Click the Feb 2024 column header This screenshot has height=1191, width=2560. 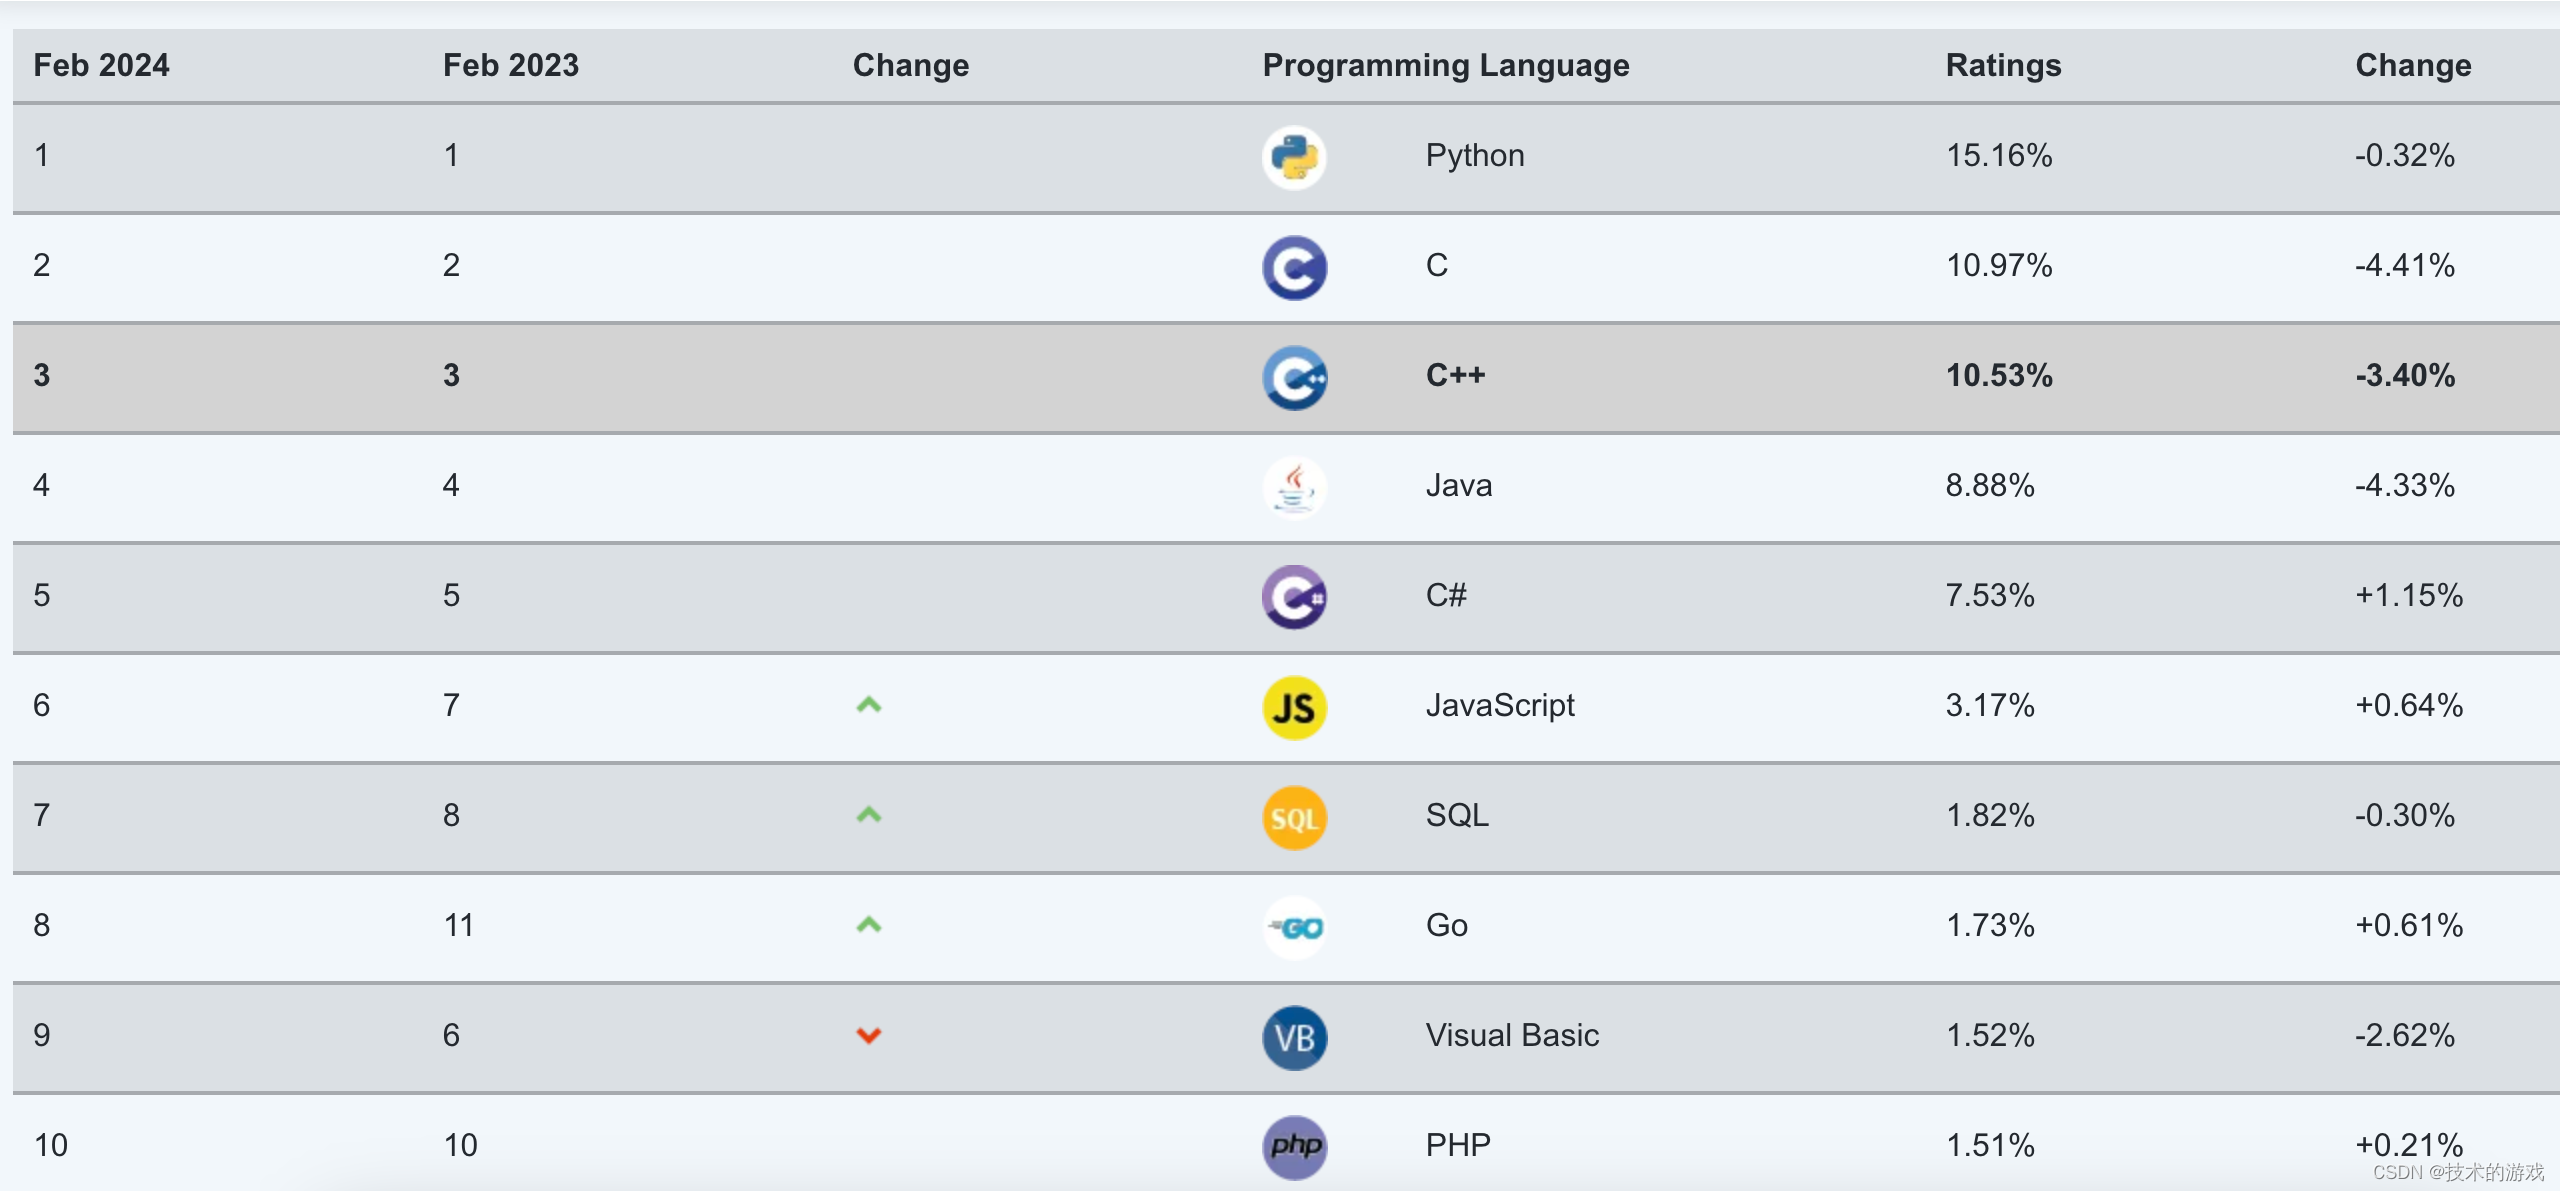pyautogui.click(x=101, y=65)
